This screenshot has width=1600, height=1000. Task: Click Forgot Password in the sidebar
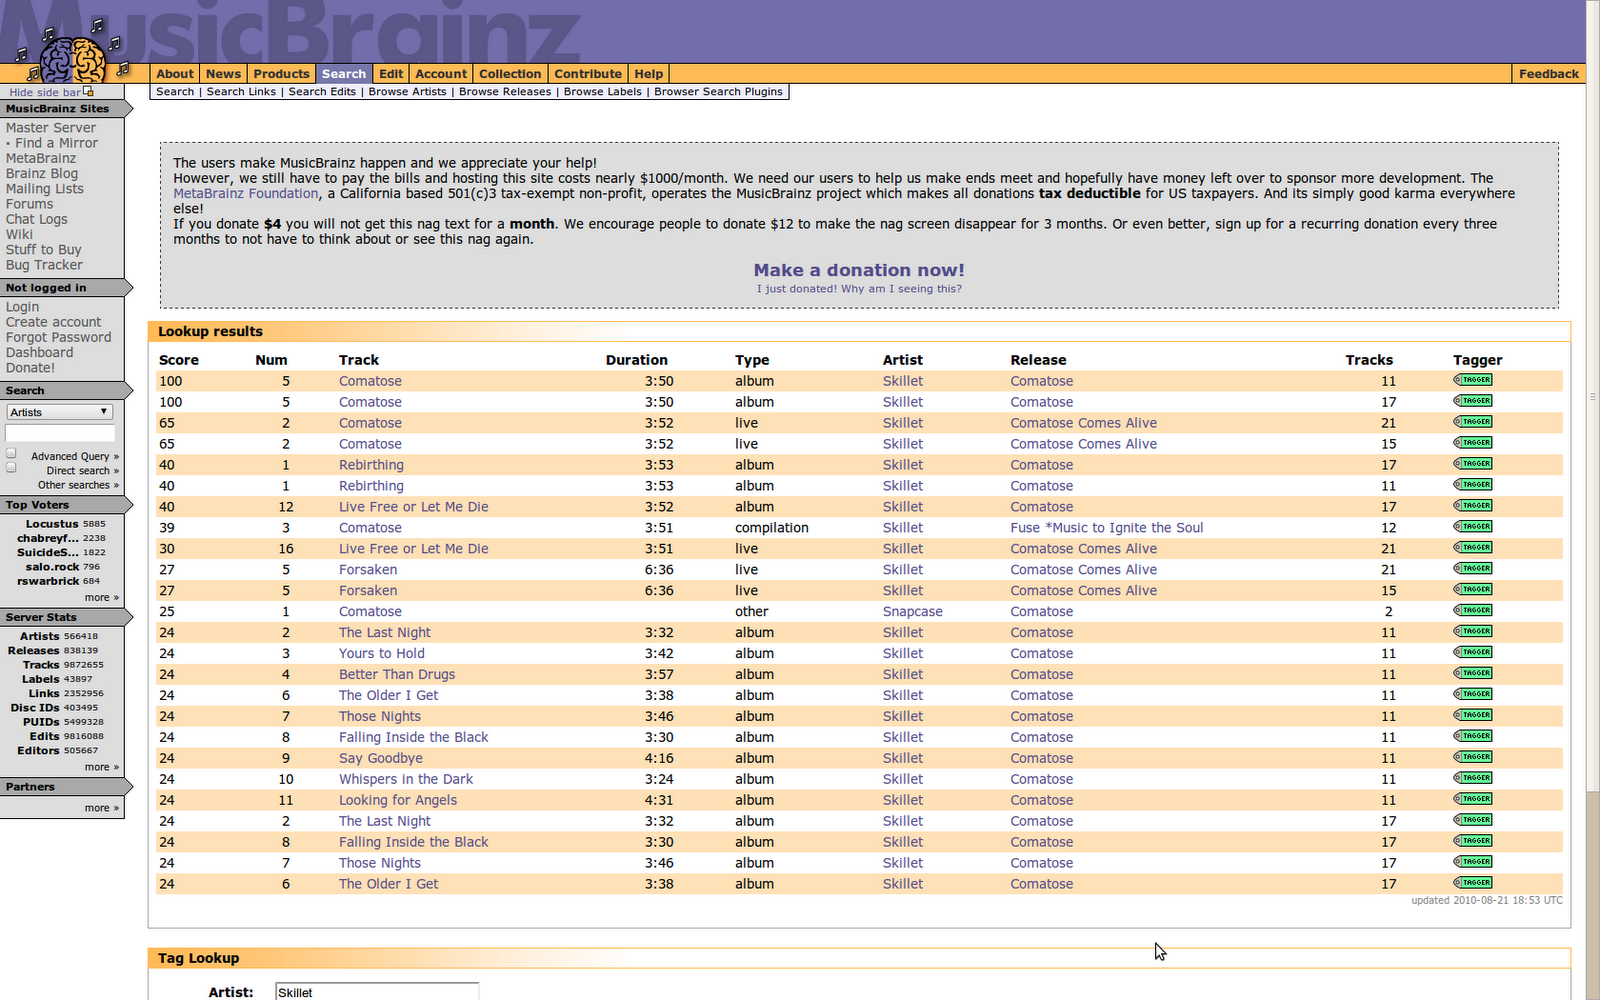click(x=58, y=337)
